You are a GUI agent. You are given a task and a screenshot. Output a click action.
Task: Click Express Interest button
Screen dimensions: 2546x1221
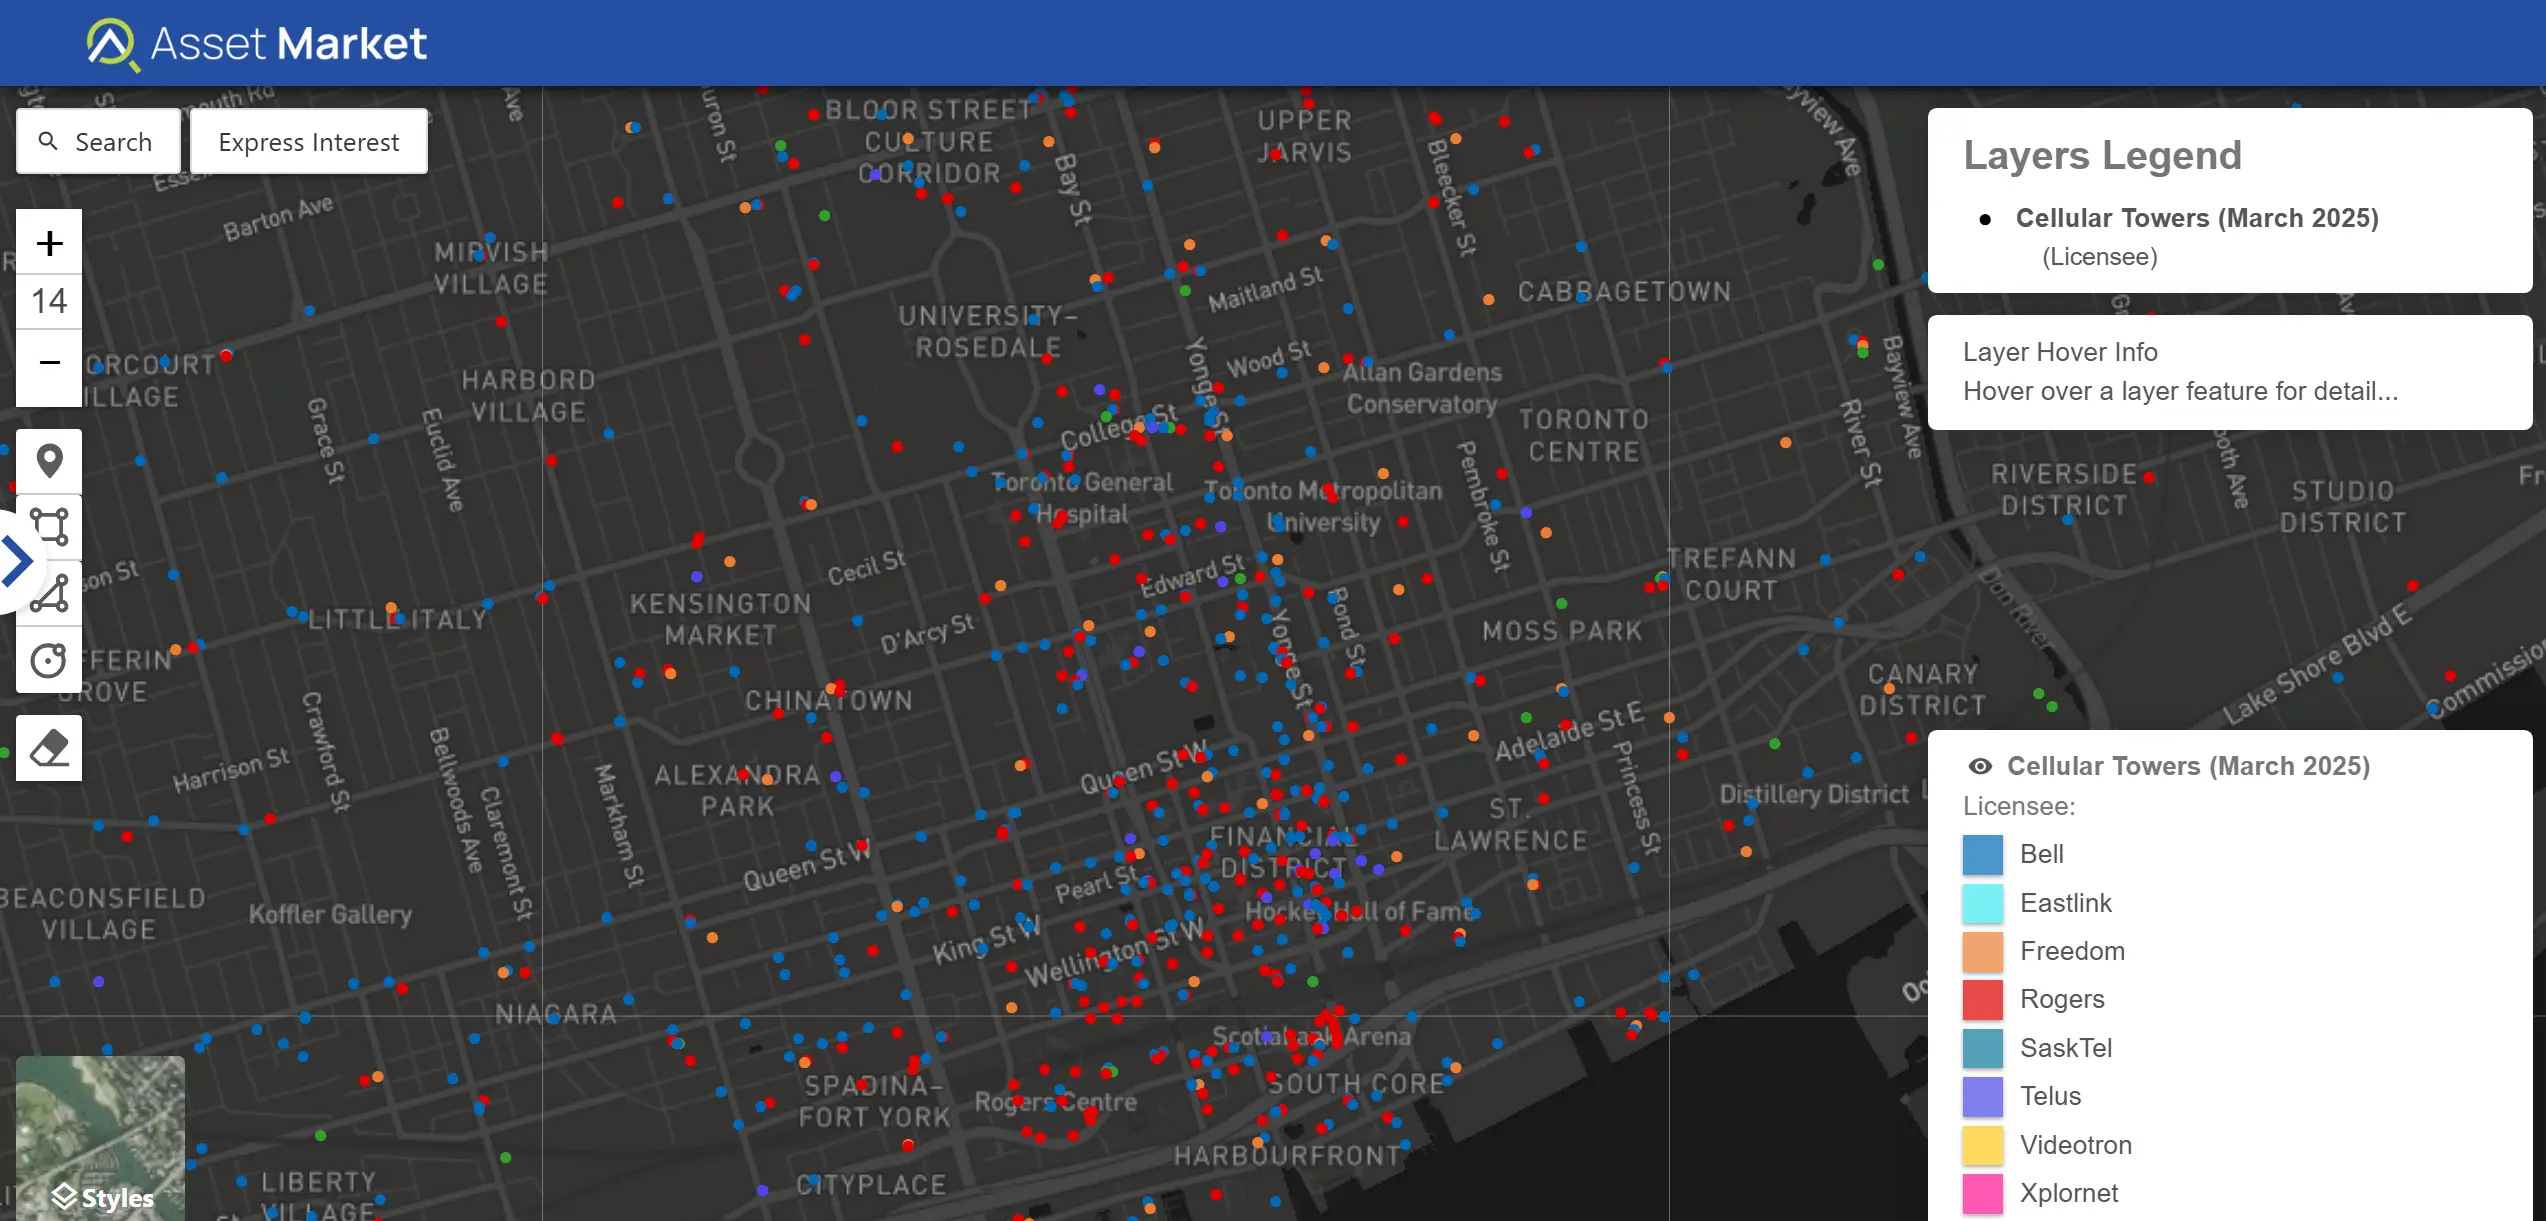[309, 142]
